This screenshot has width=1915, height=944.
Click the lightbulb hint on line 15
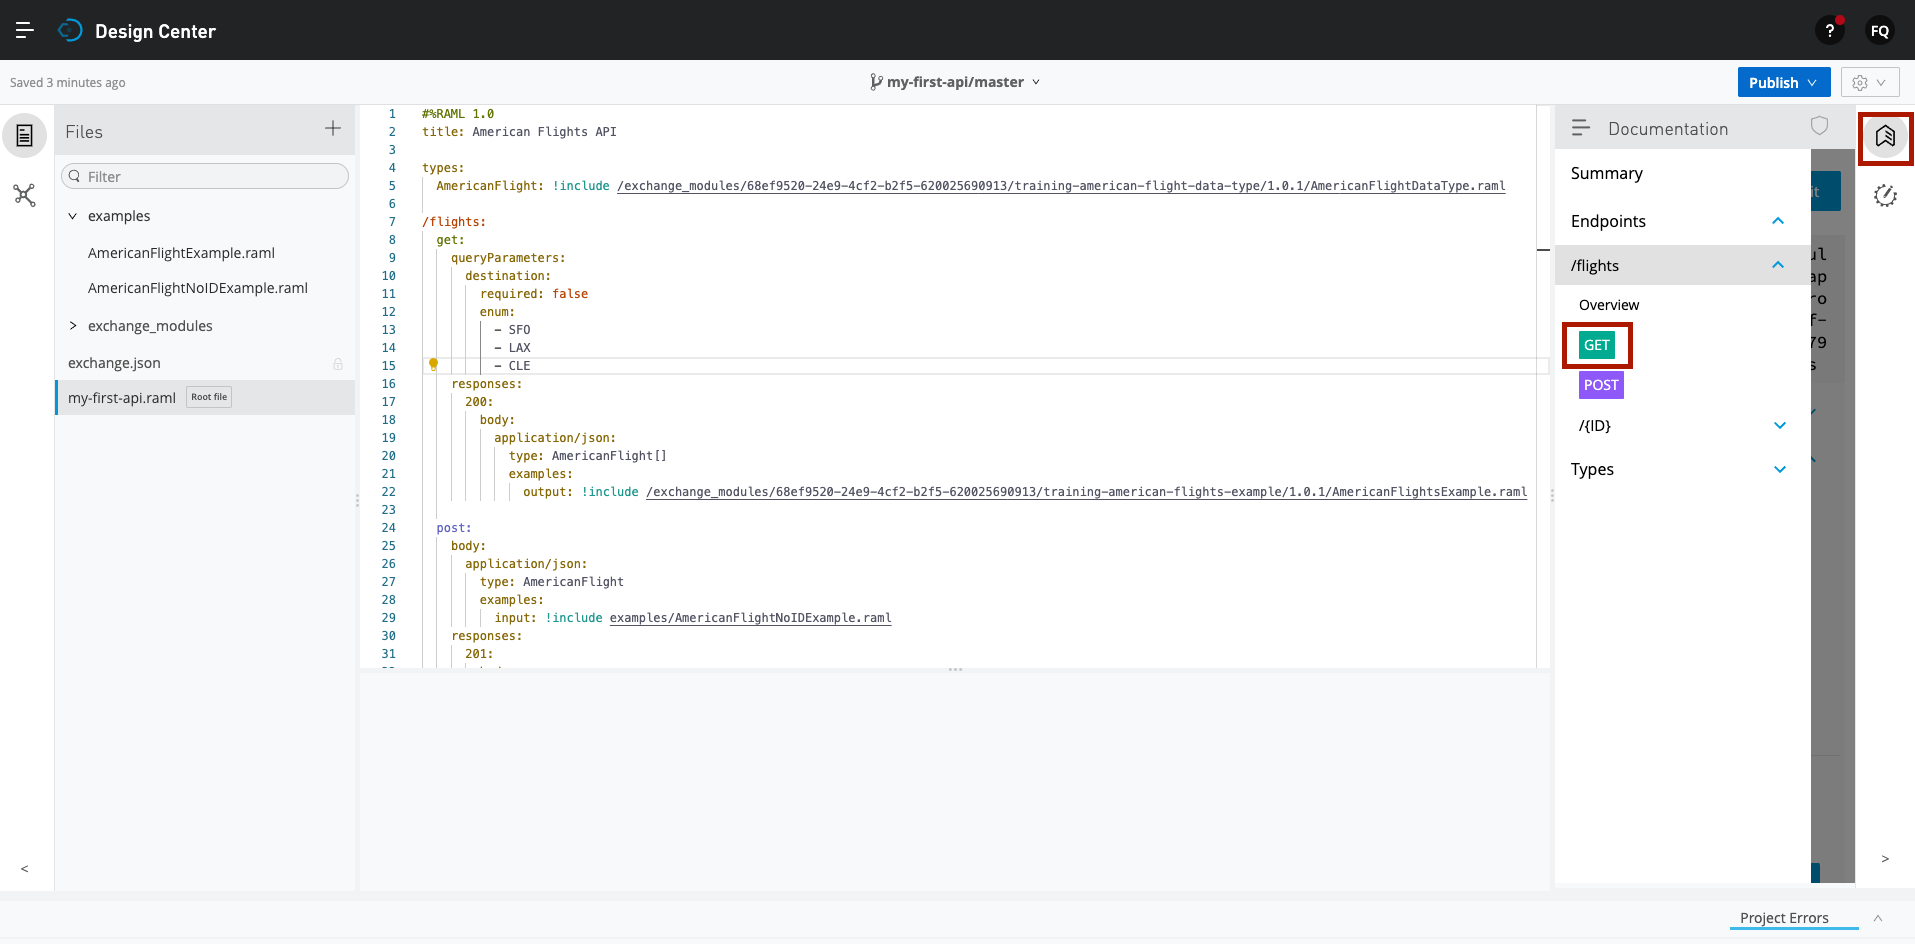433,365
